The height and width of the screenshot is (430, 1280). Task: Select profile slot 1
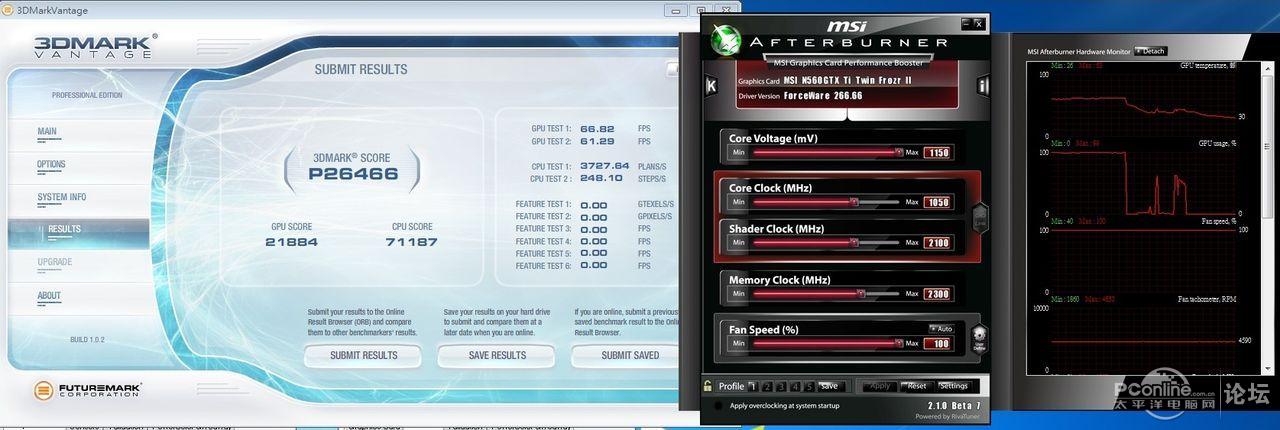754,386
